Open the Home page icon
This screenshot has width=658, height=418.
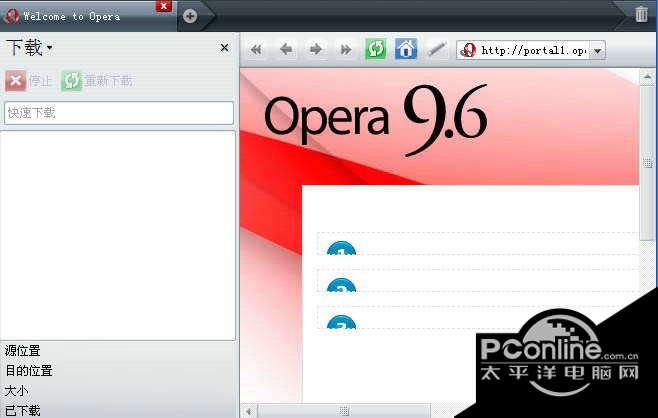(406, 49)
